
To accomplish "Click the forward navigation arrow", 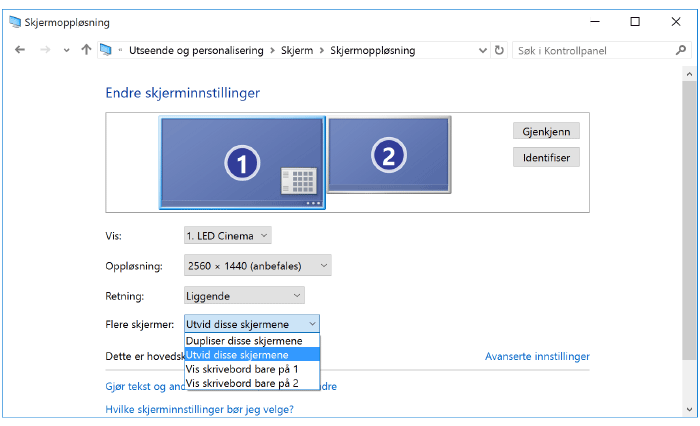I will 44,50.
